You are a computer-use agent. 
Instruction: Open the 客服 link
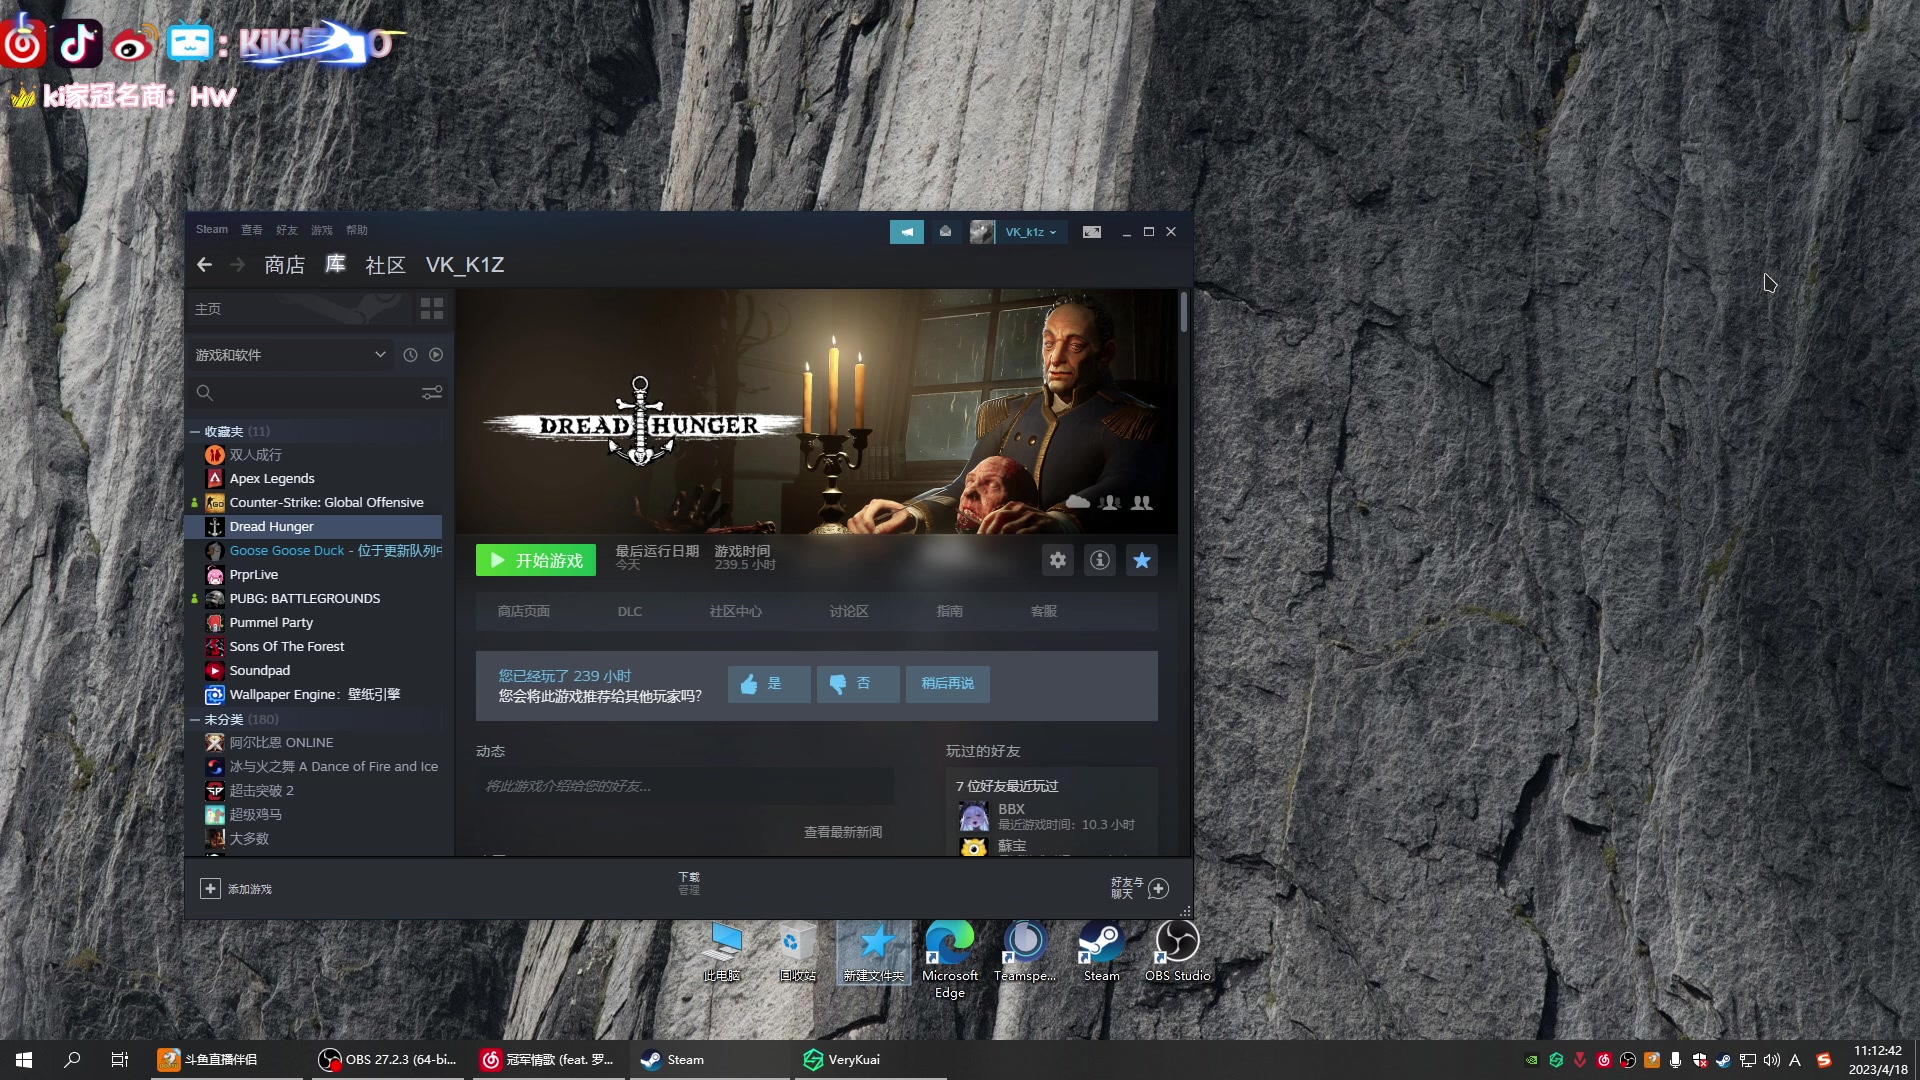coord(1044,612)
